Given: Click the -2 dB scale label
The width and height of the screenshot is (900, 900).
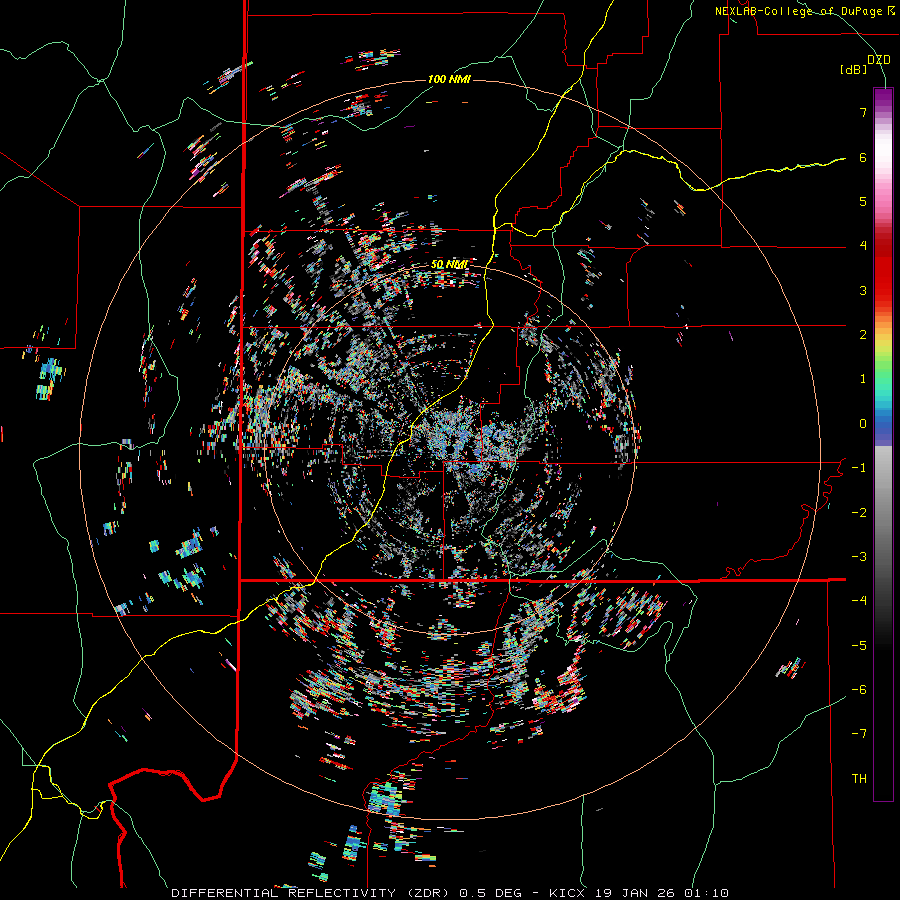Looking at the screenshot, I should tap(859, 513).
